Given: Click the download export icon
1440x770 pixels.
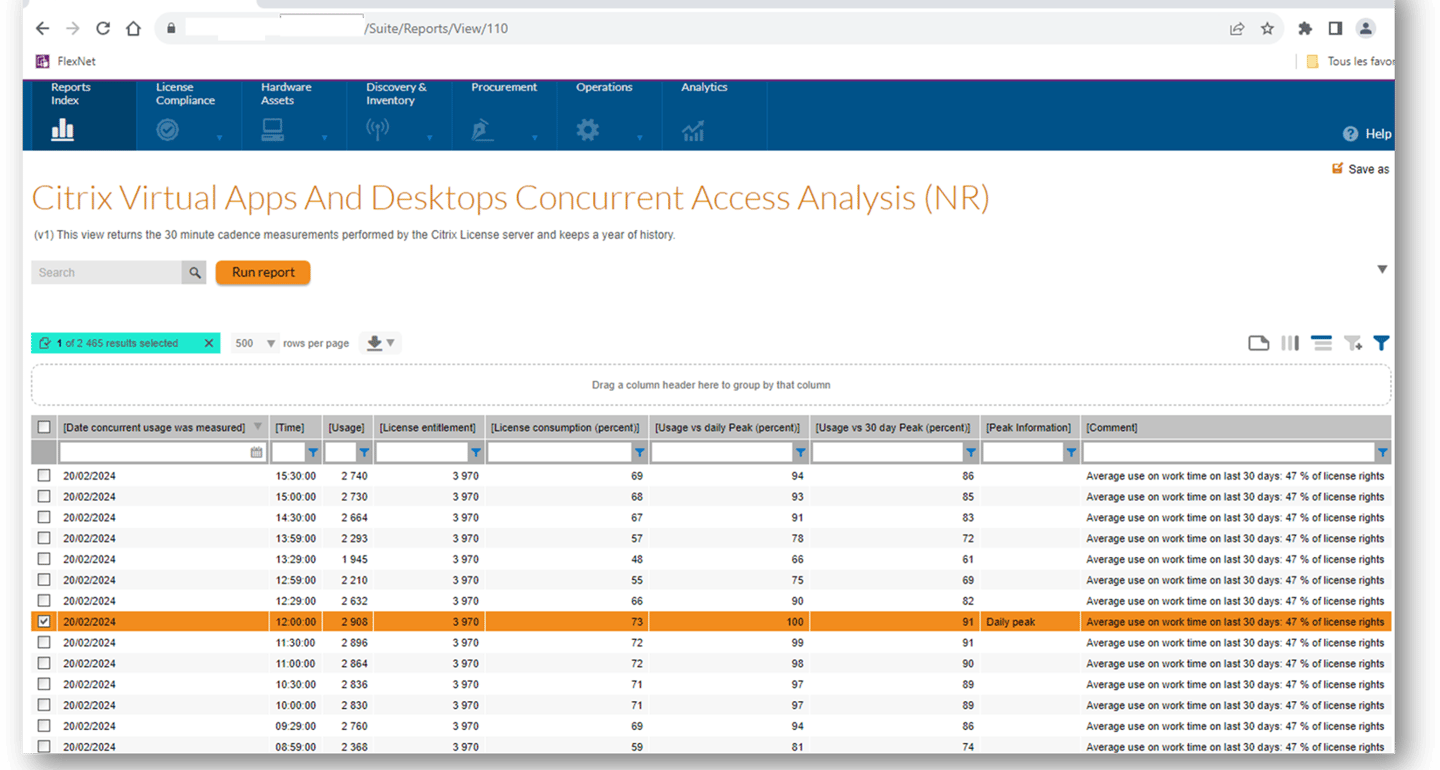Looking at the screenshot, I should [374, 343].
